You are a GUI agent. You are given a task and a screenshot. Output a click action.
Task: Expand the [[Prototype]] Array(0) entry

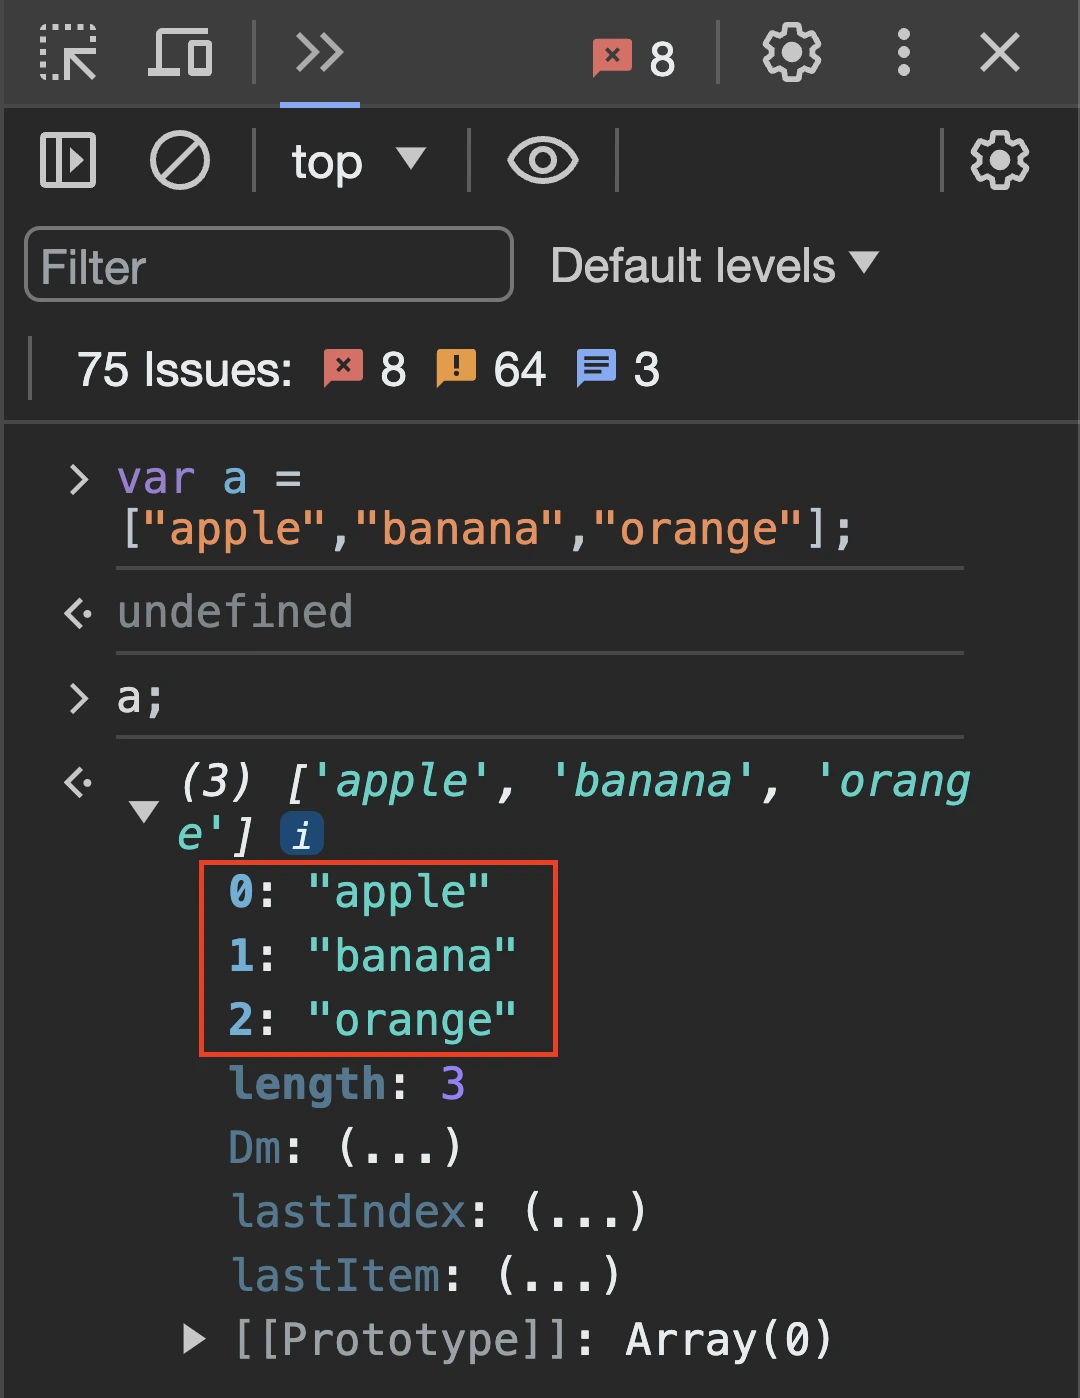pyautogui.click(x=195, y=1339)
